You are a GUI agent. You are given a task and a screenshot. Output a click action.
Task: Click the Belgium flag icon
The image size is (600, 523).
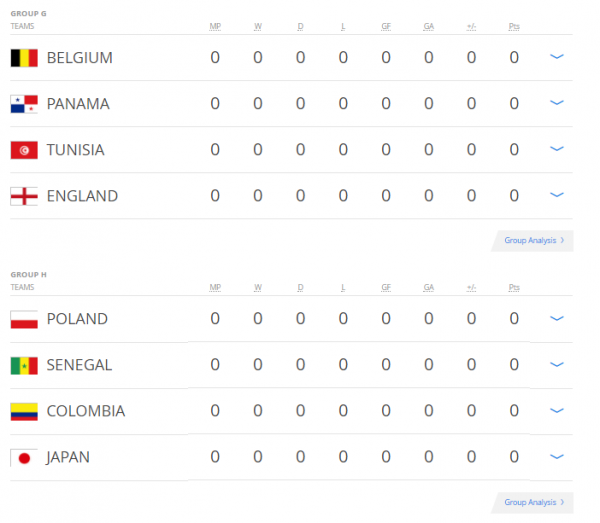(24, 58)
